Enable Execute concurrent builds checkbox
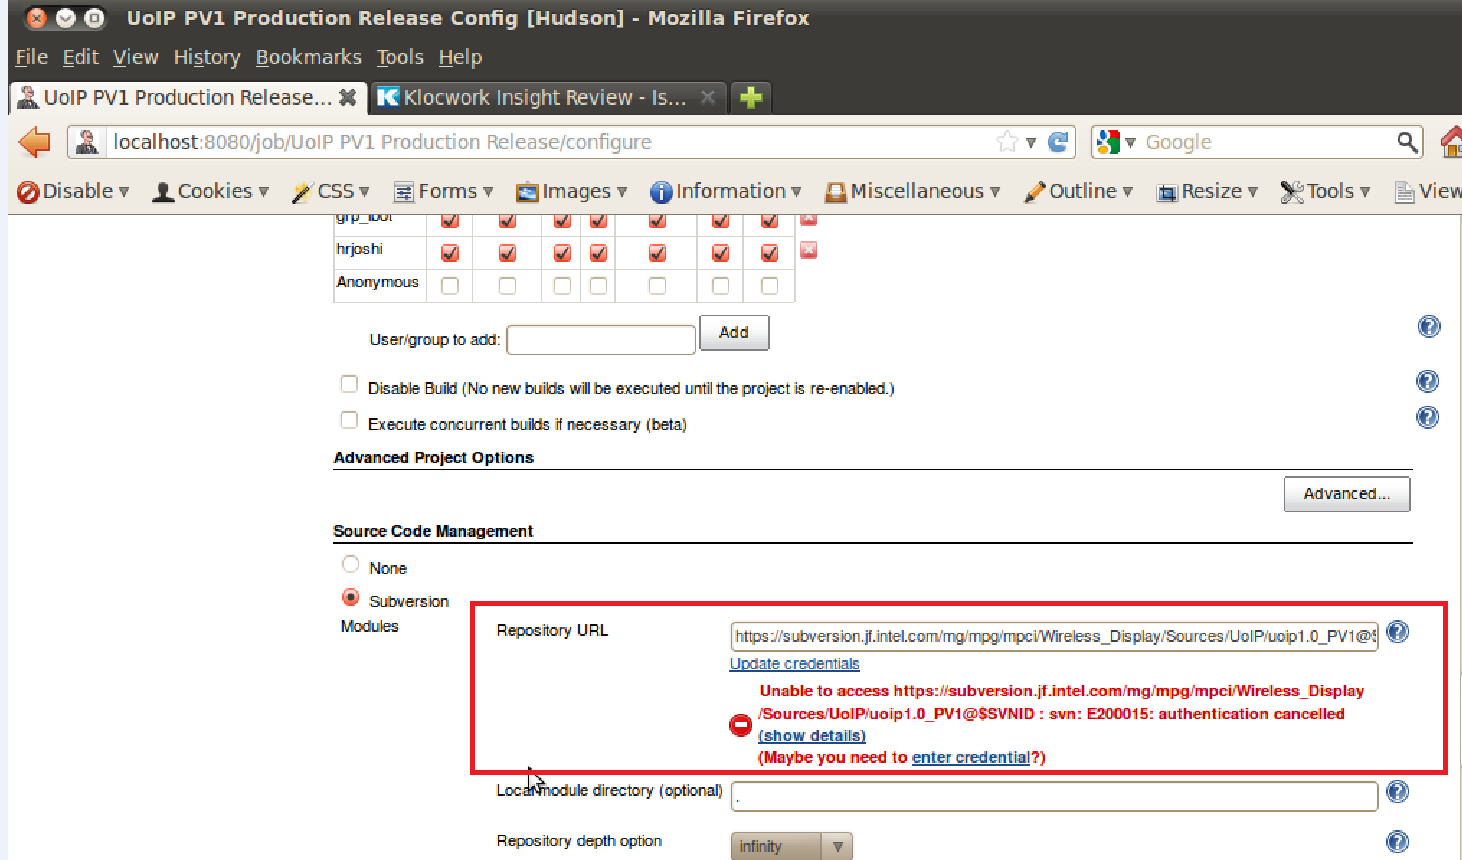Image resolution: width=1462 pixels, height=860 pixels. click(x=349, y=420)
